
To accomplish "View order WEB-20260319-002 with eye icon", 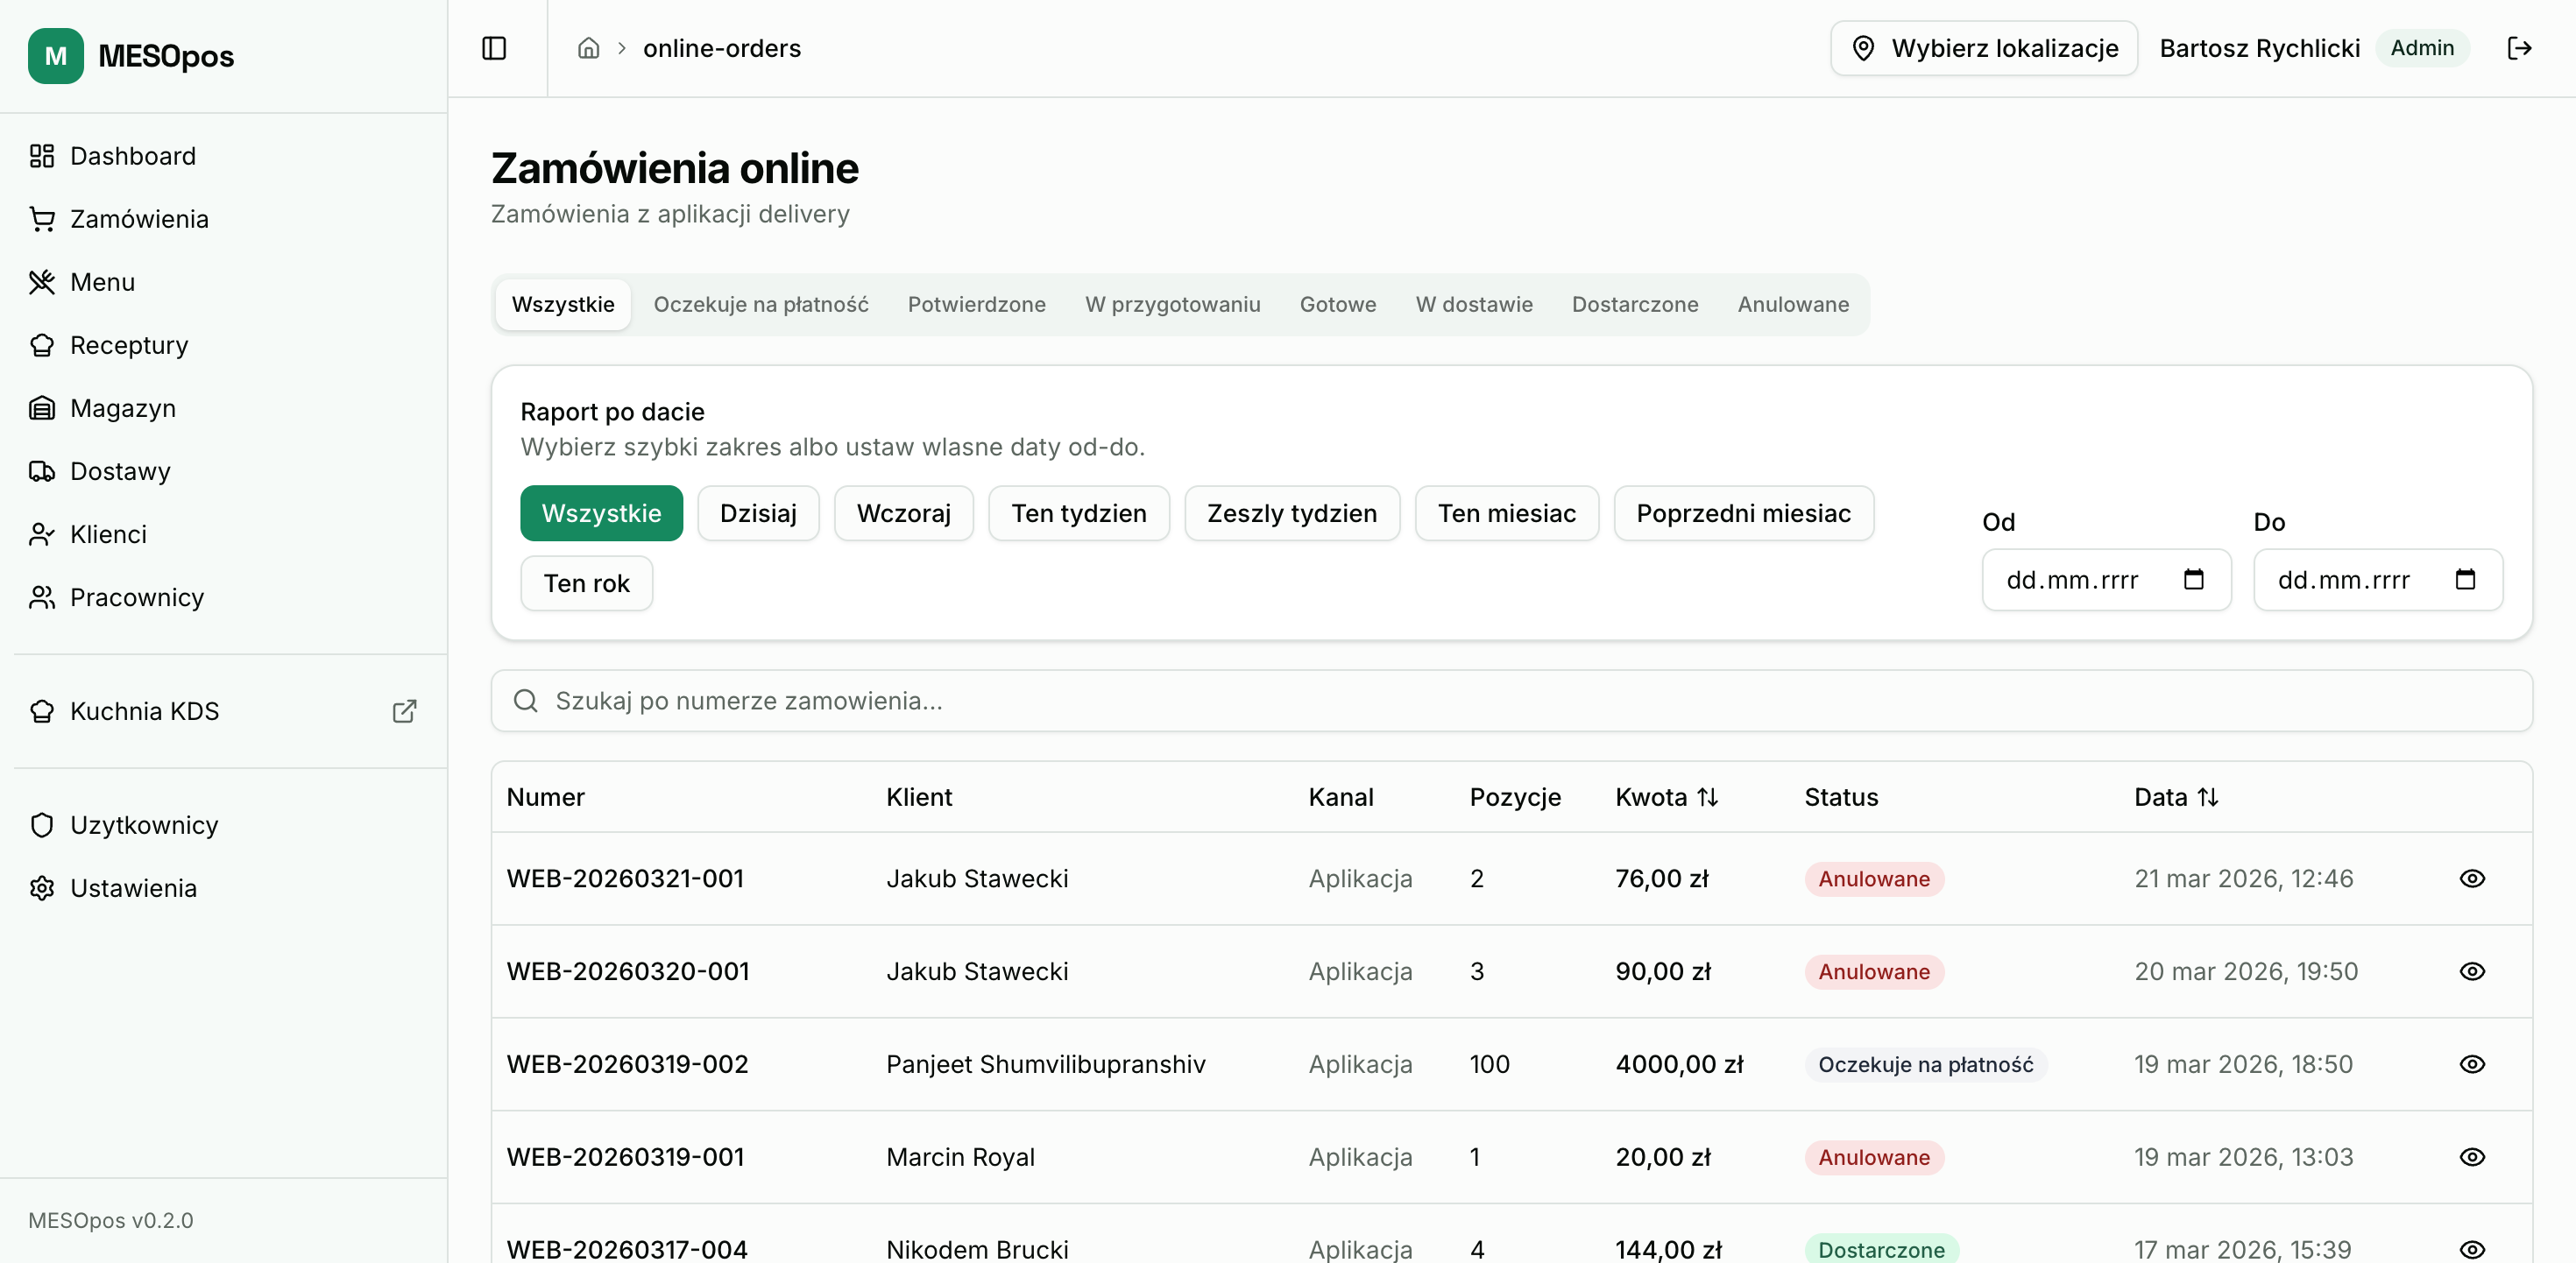I will pyautogui.click(x=2472, y=1064).
